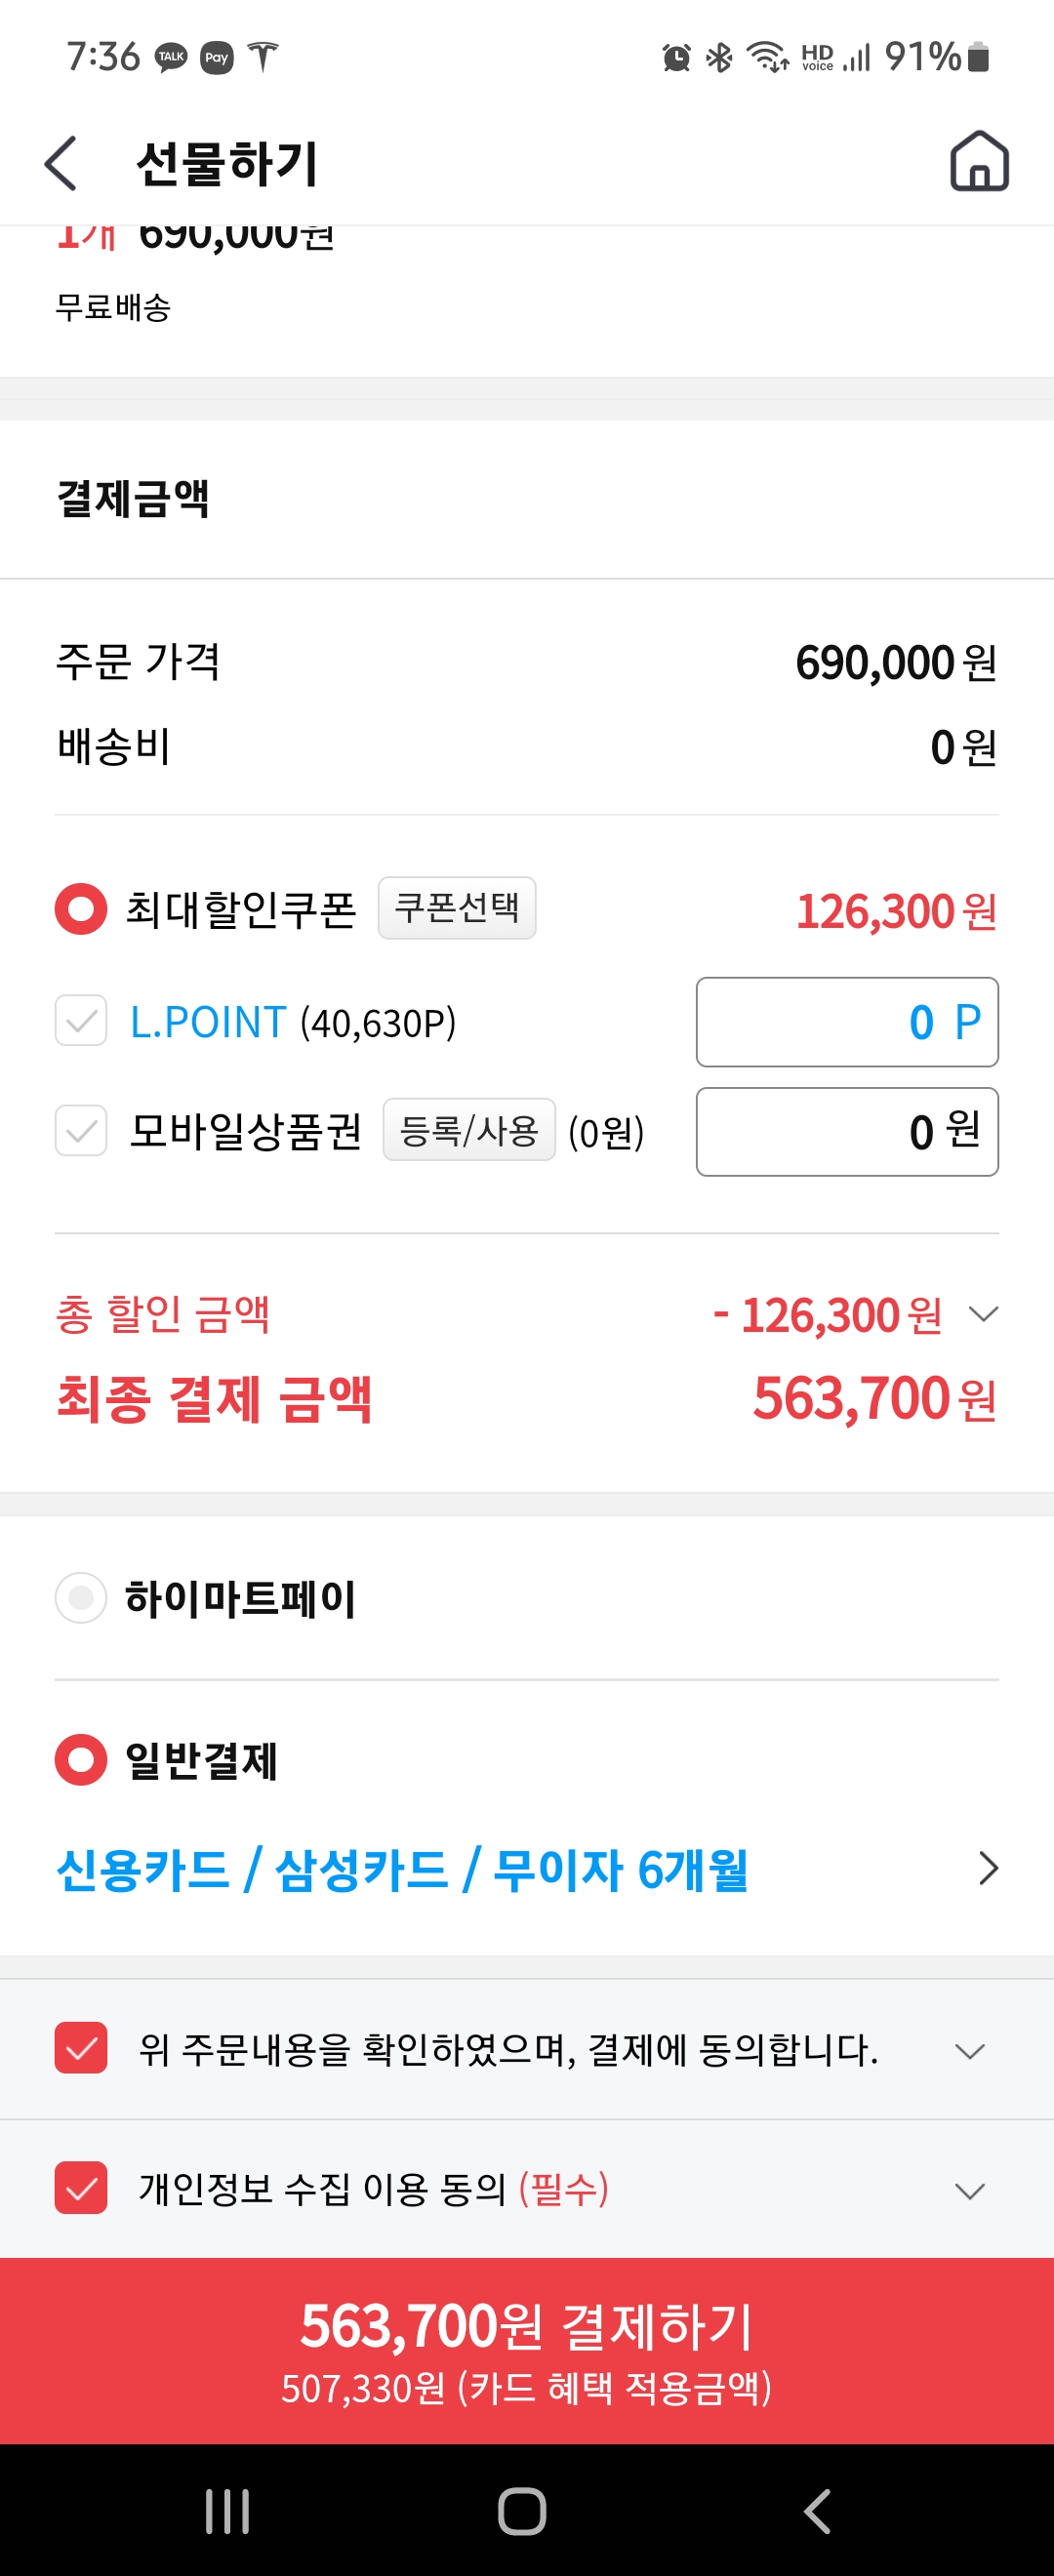
Task: Expand the 총 할인 금액 details
Action: [984, 1314]
